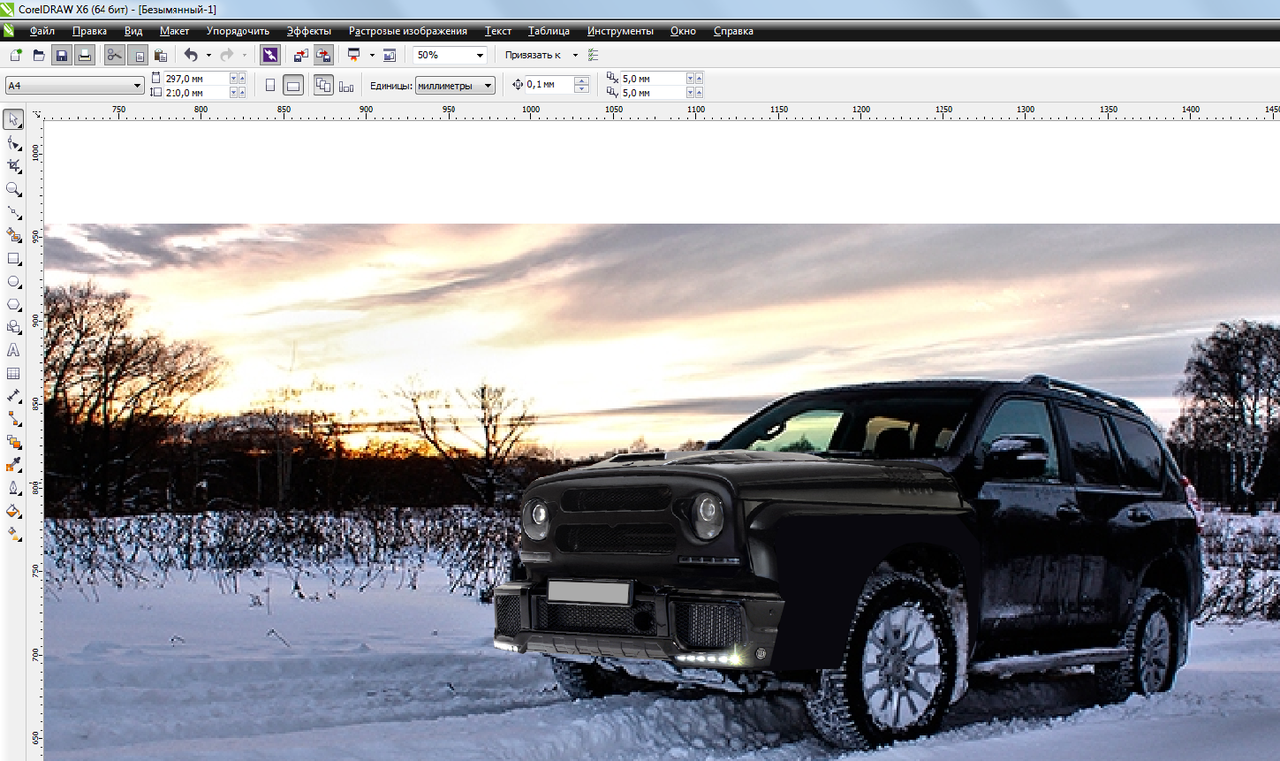Select the Polygon tool
The height and width of the screenshot is (761, 1280).
(x=14, y=304)
